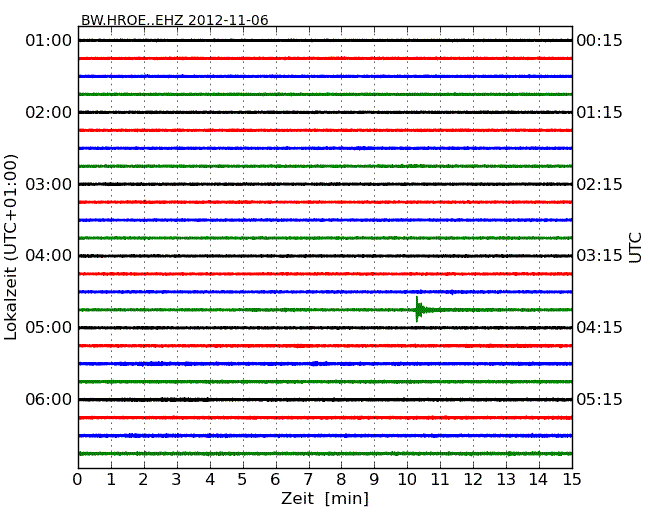Click UTC time label 02:15
This screenshot has height=520, width=650.
599,184
